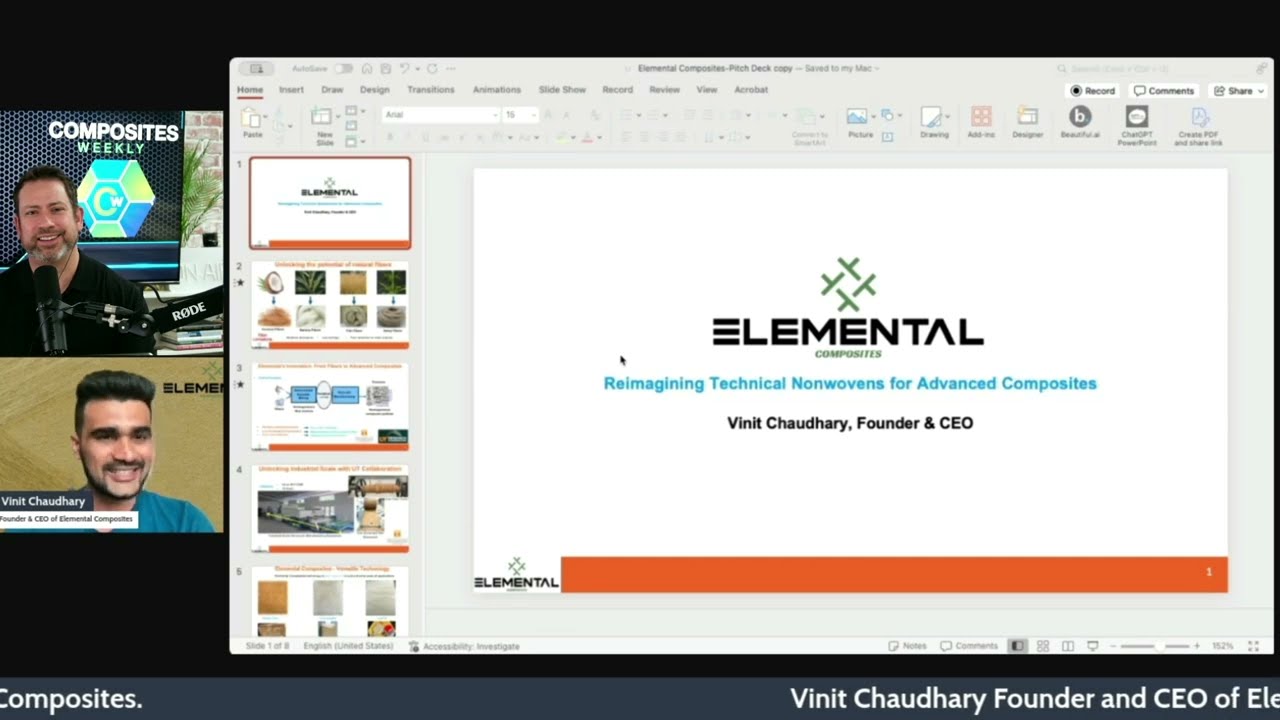
Task: Open the slide Layout dropdown
Action: click(355, 111)
